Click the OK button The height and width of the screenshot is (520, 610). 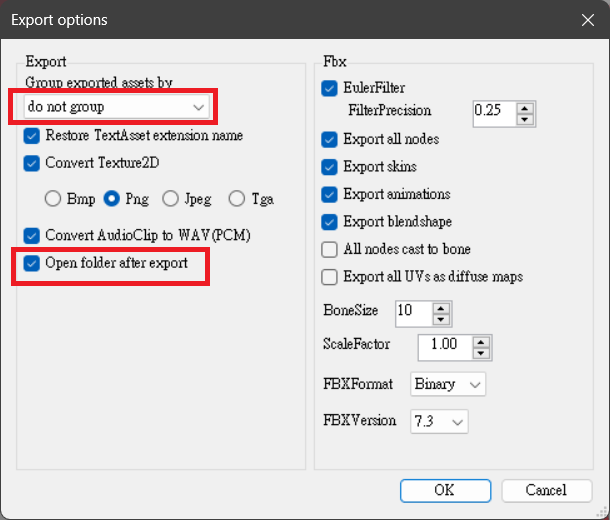point(444,490)
